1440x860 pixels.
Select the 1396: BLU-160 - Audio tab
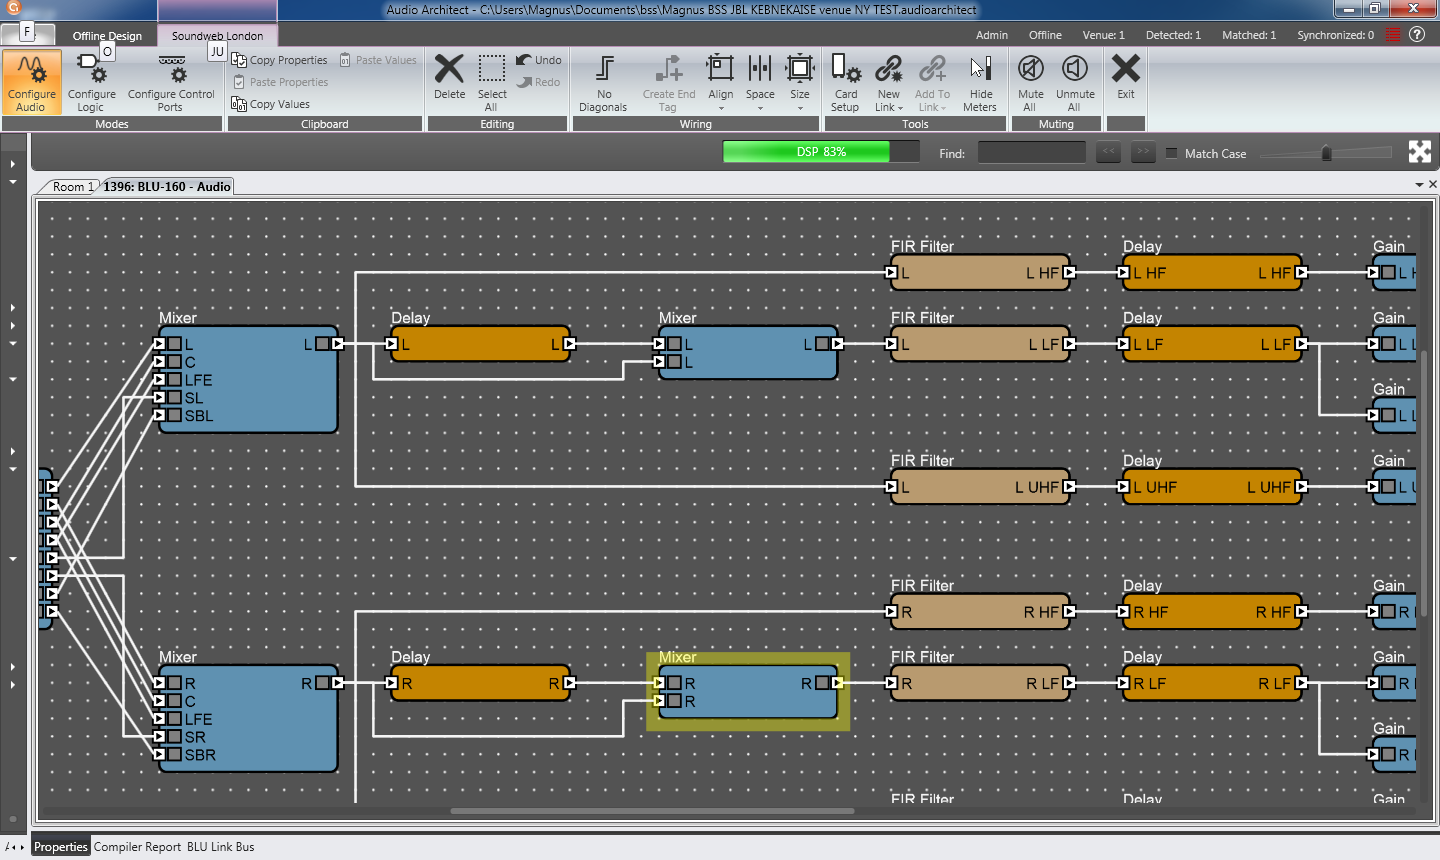(167, 187)
